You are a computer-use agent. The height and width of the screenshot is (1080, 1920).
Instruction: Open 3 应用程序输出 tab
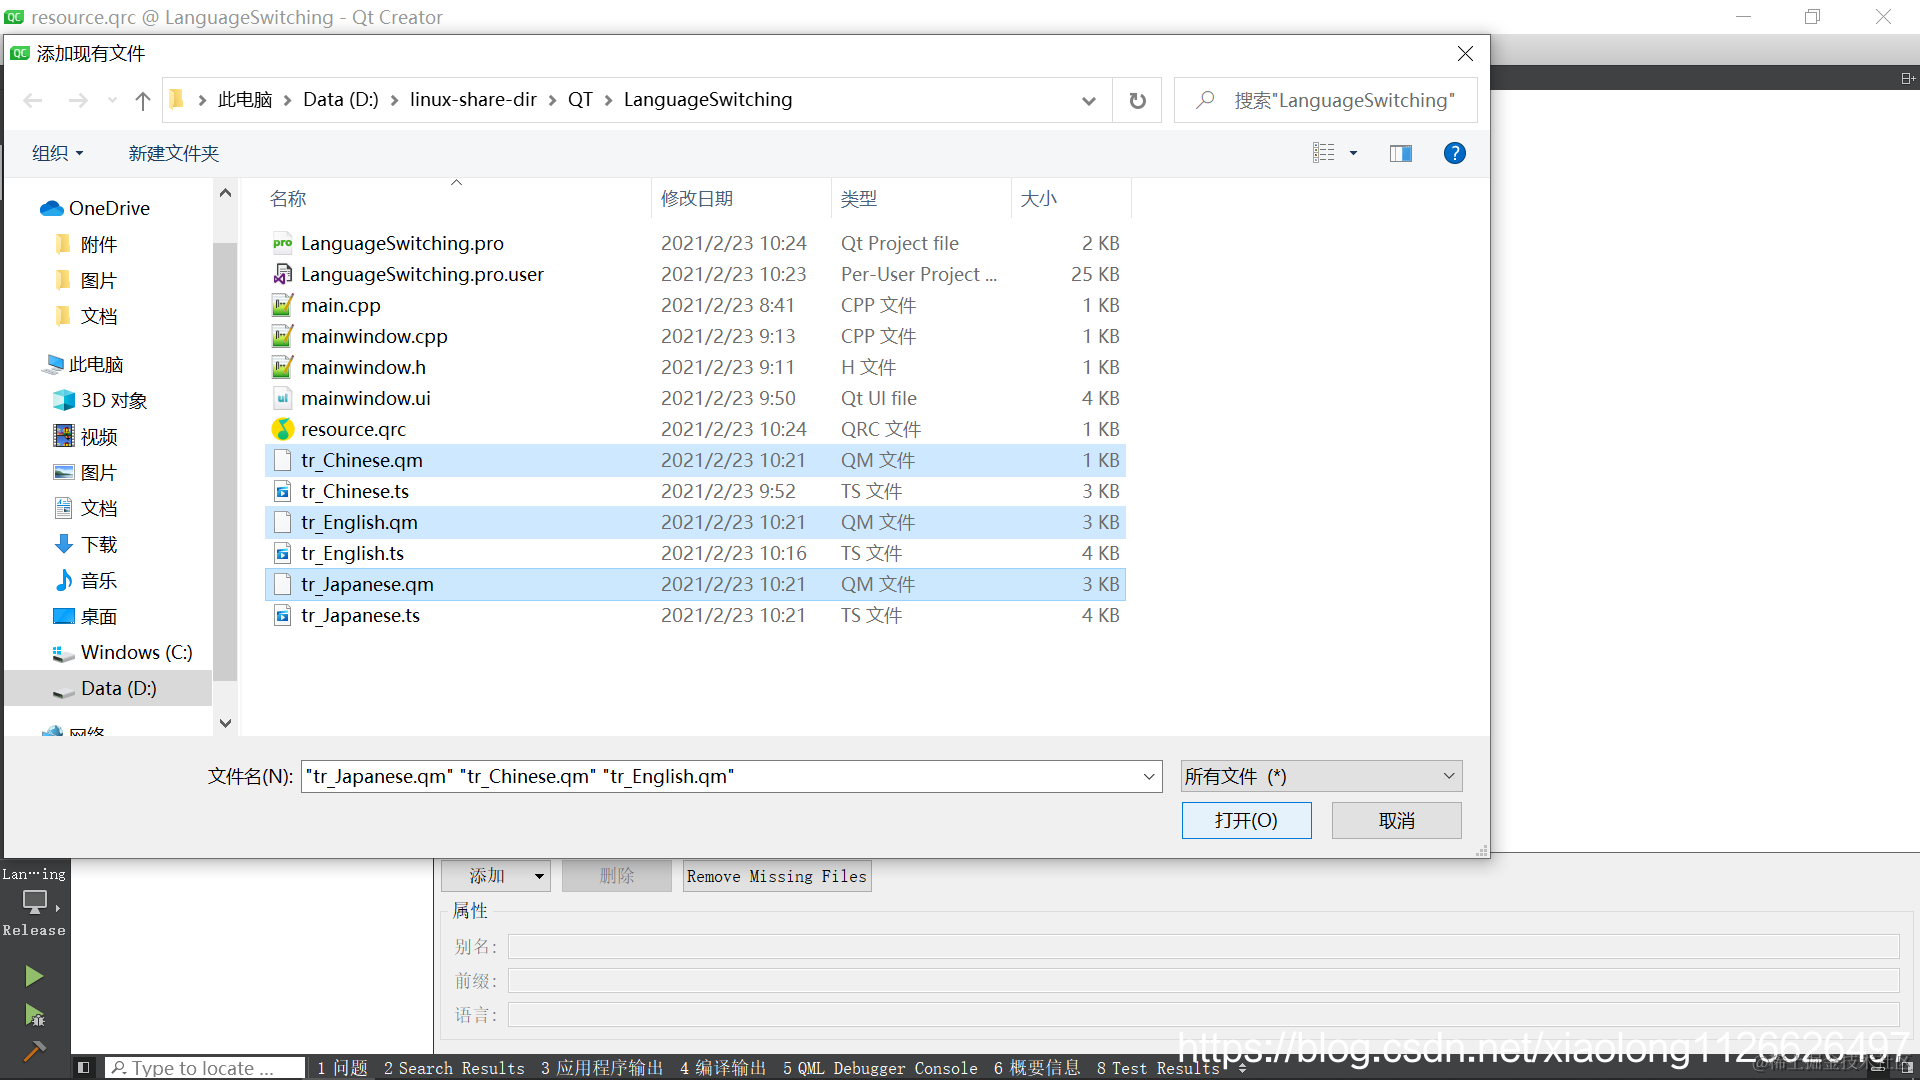(602, 1068)
